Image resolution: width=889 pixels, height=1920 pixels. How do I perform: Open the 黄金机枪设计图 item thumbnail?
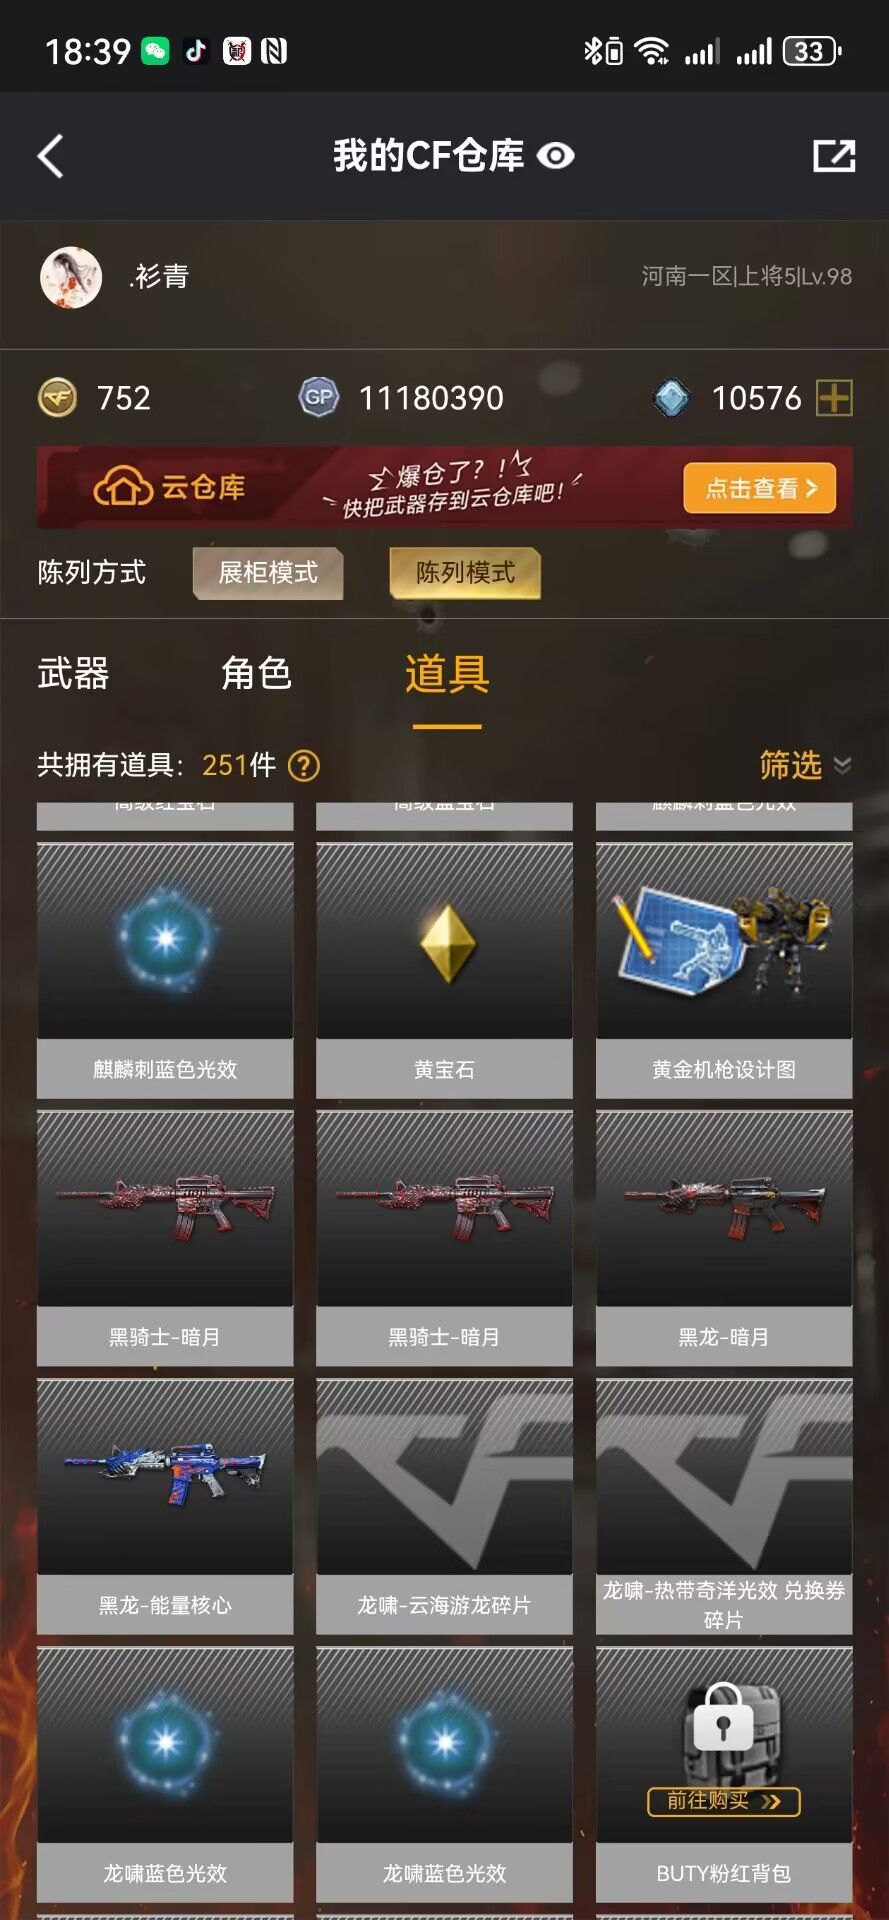click(724, 940)
